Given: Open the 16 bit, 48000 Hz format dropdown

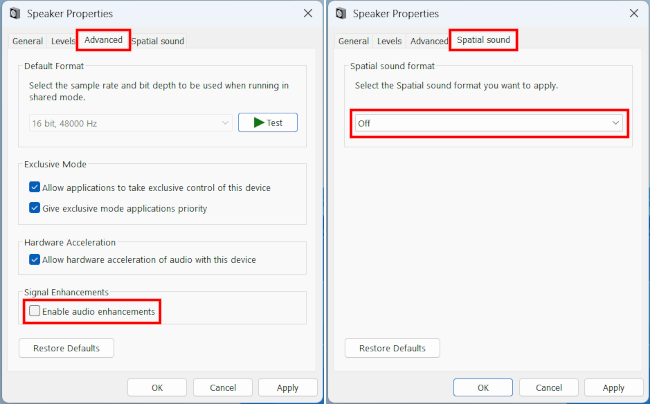Looking at the screenshot, I should click(x=130, y=123).
